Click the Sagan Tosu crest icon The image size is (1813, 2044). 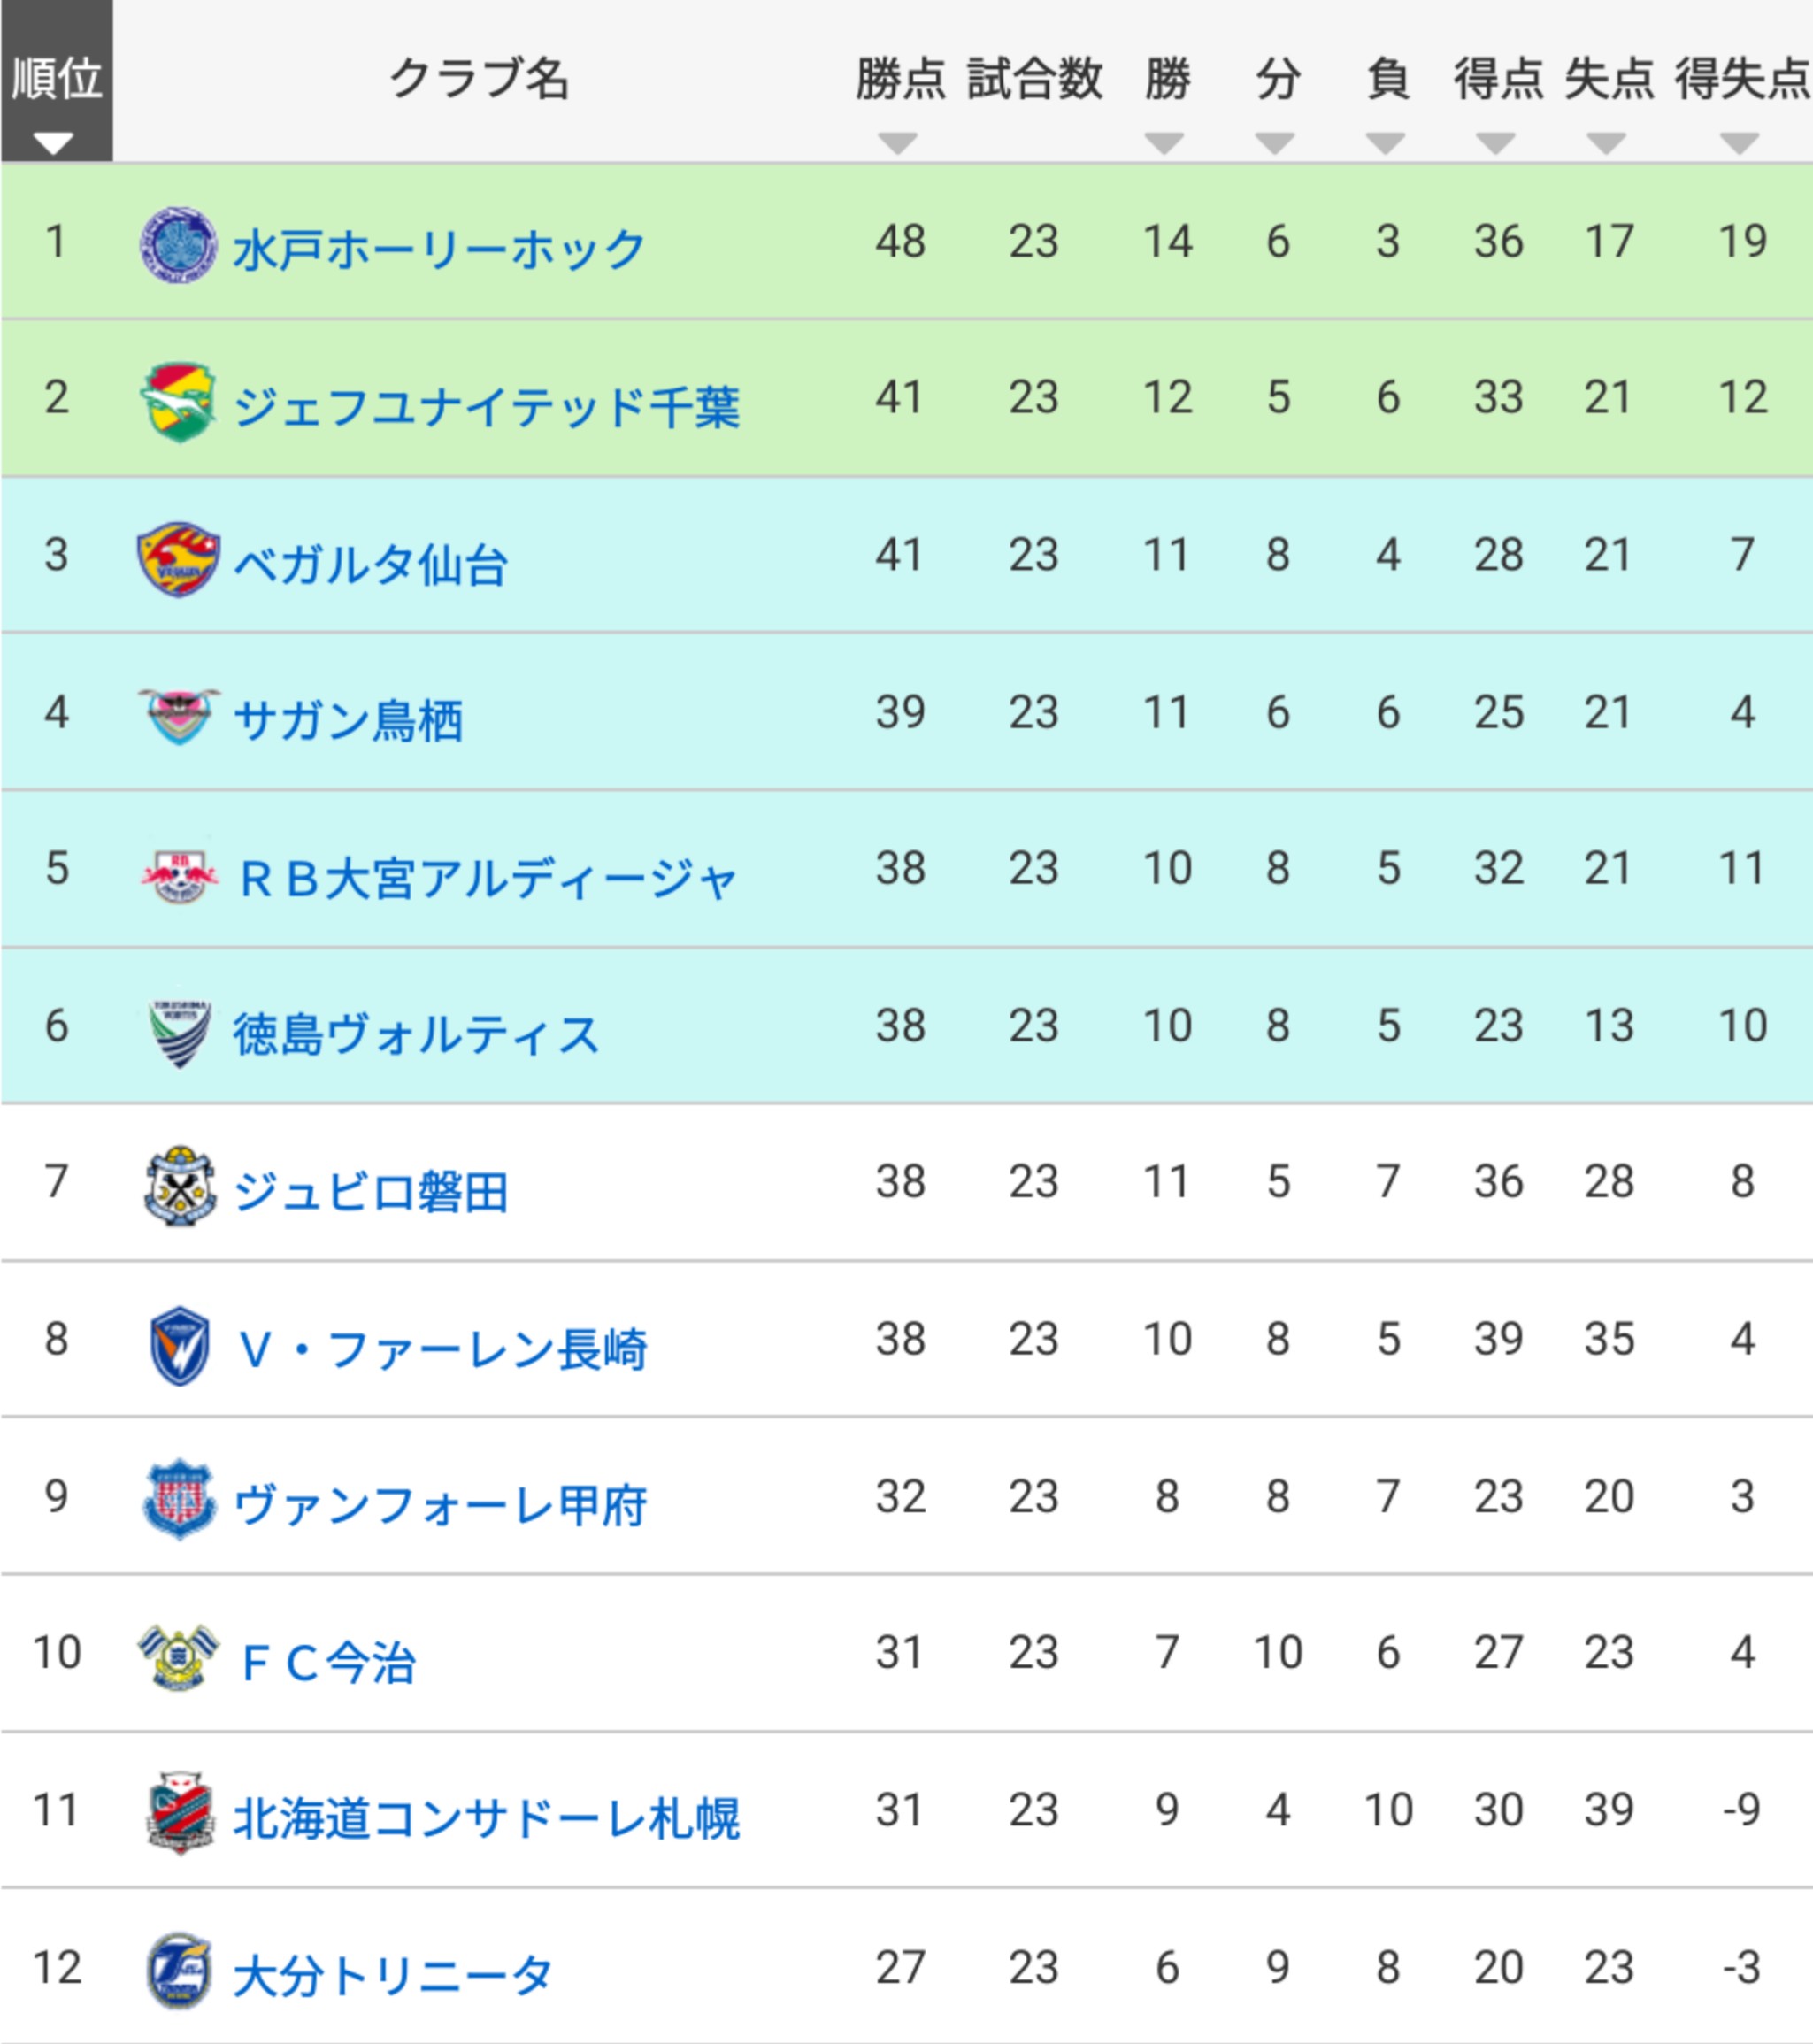point(178,716)
